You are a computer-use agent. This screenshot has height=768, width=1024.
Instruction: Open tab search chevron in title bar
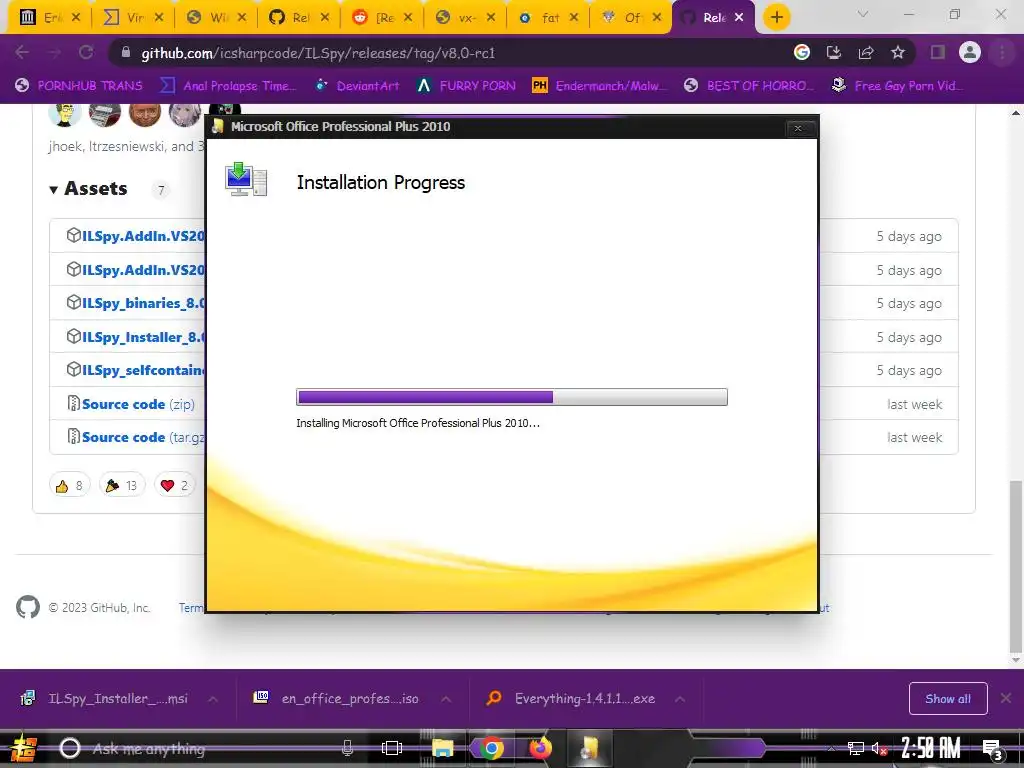pos(863,14)
